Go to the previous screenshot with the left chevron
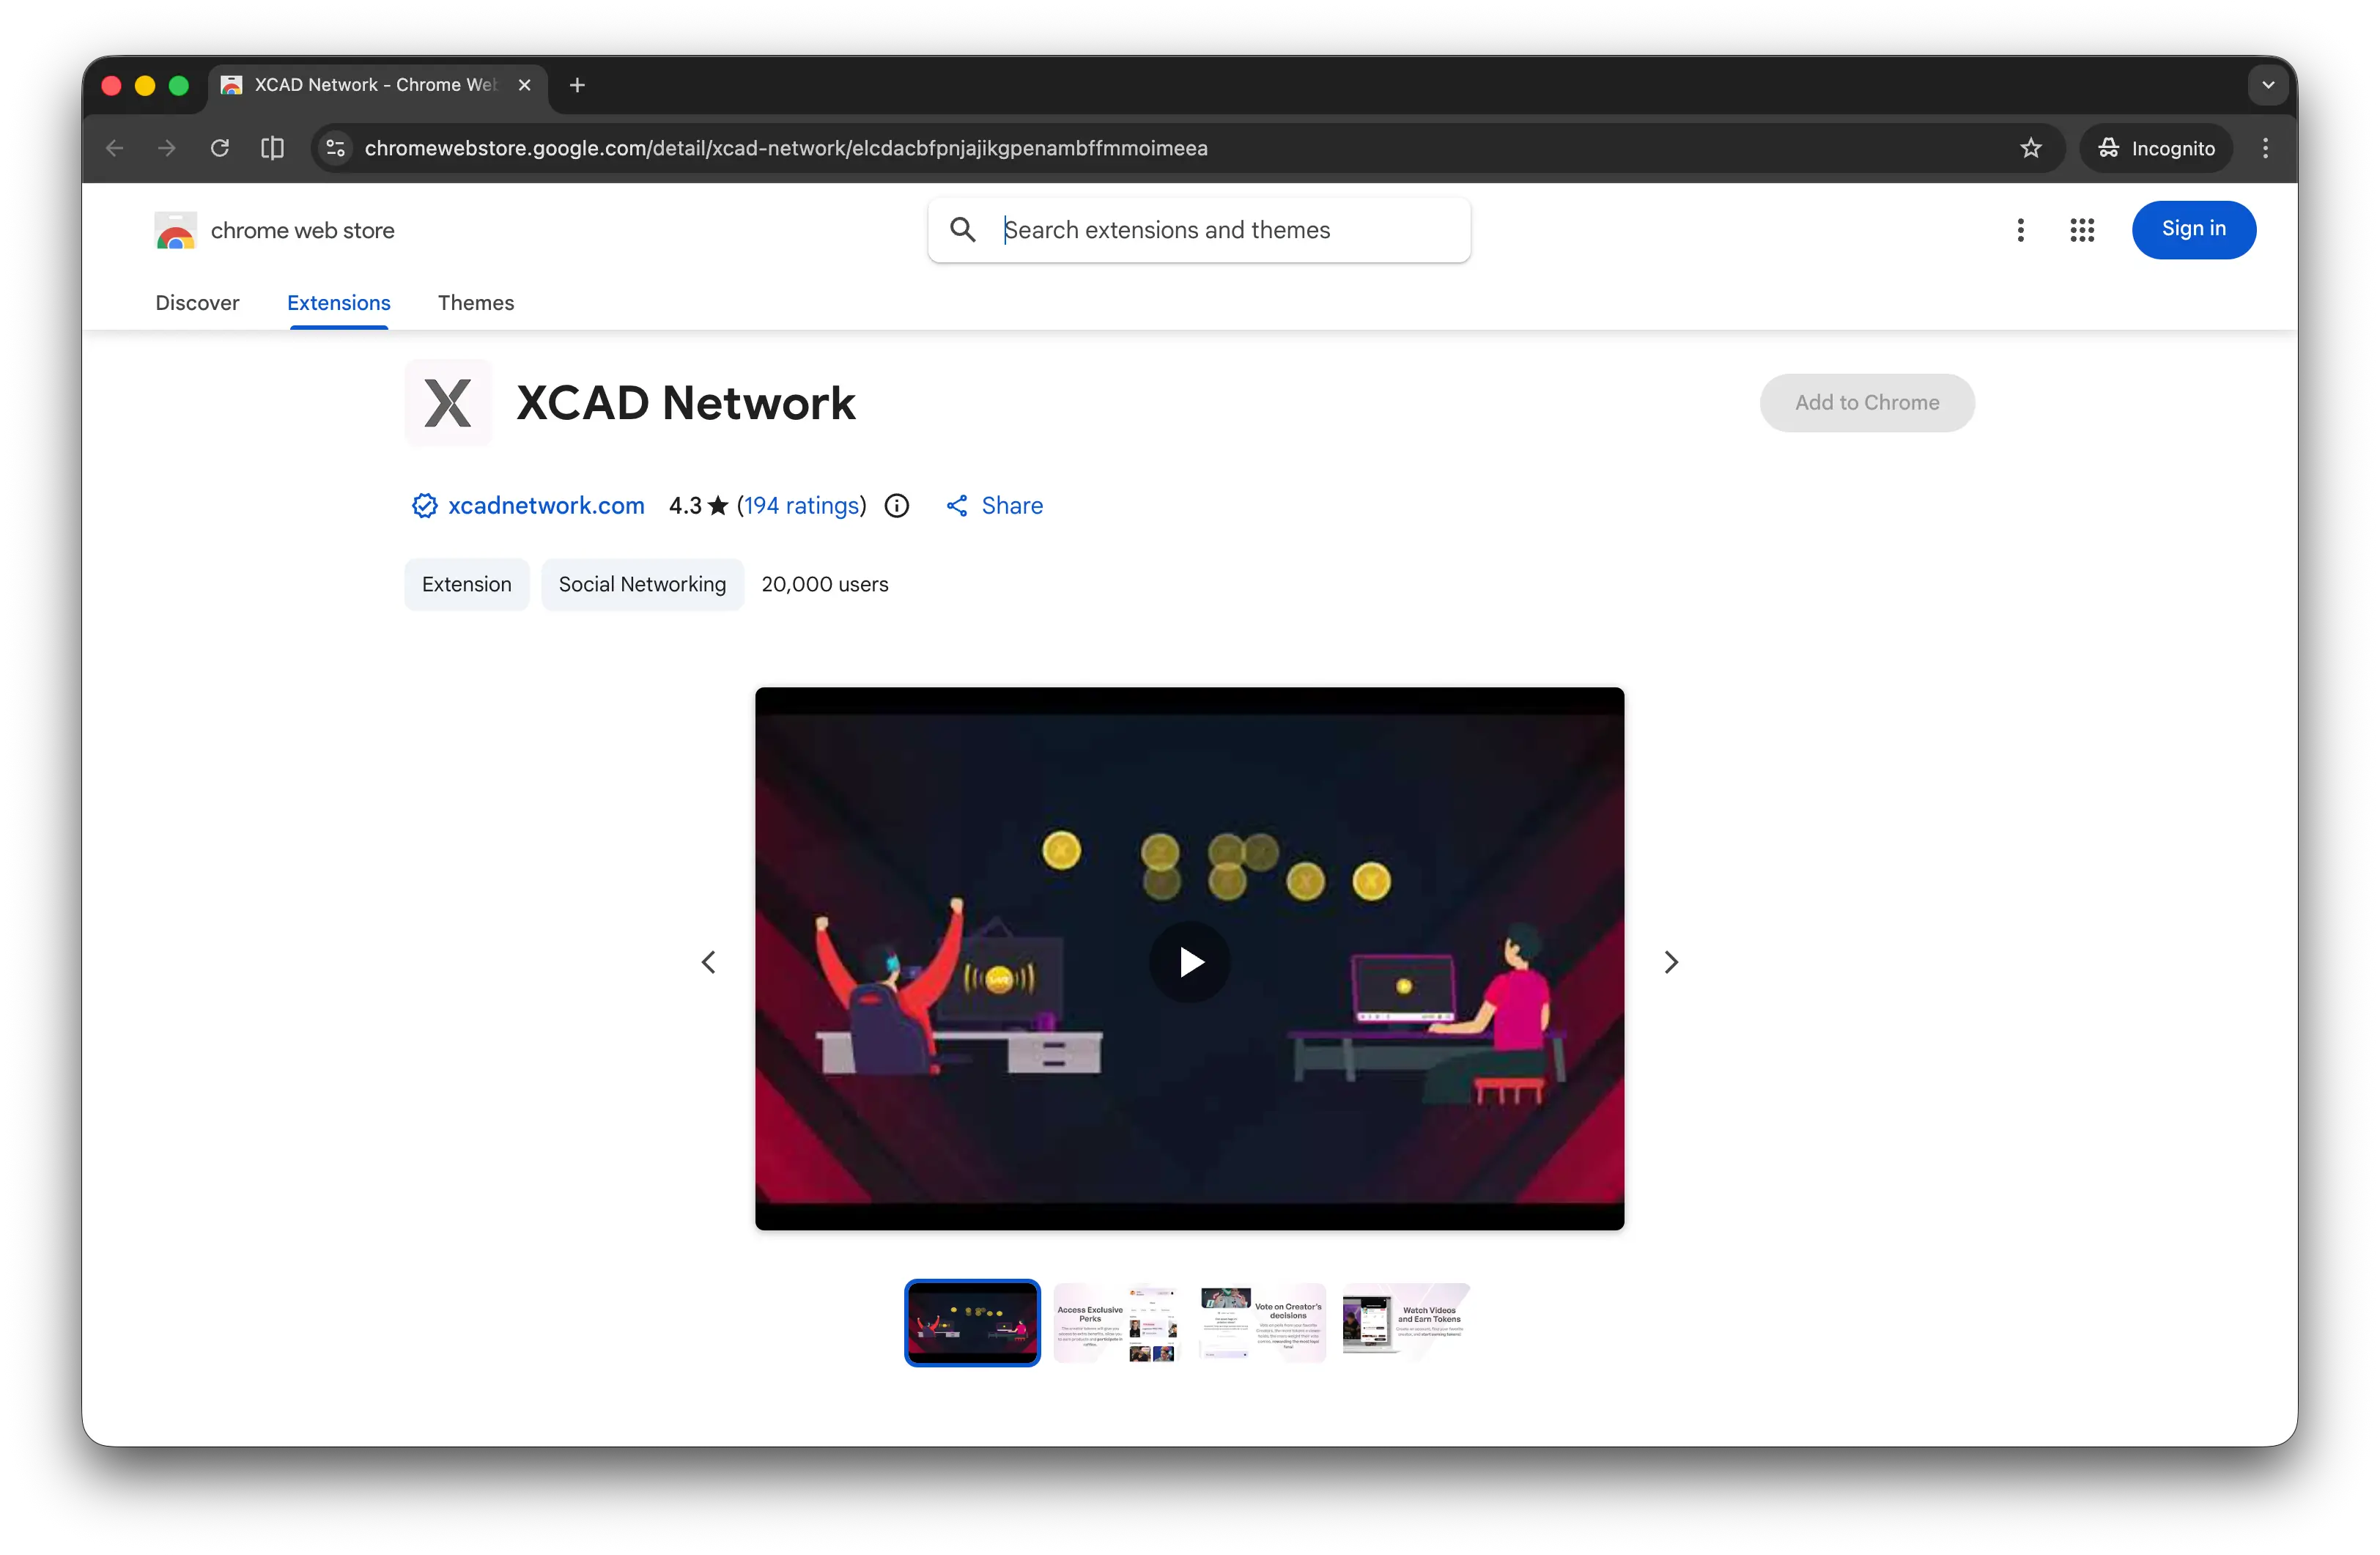Viewport: 2380px width, 1555px height. click(709, 962)
